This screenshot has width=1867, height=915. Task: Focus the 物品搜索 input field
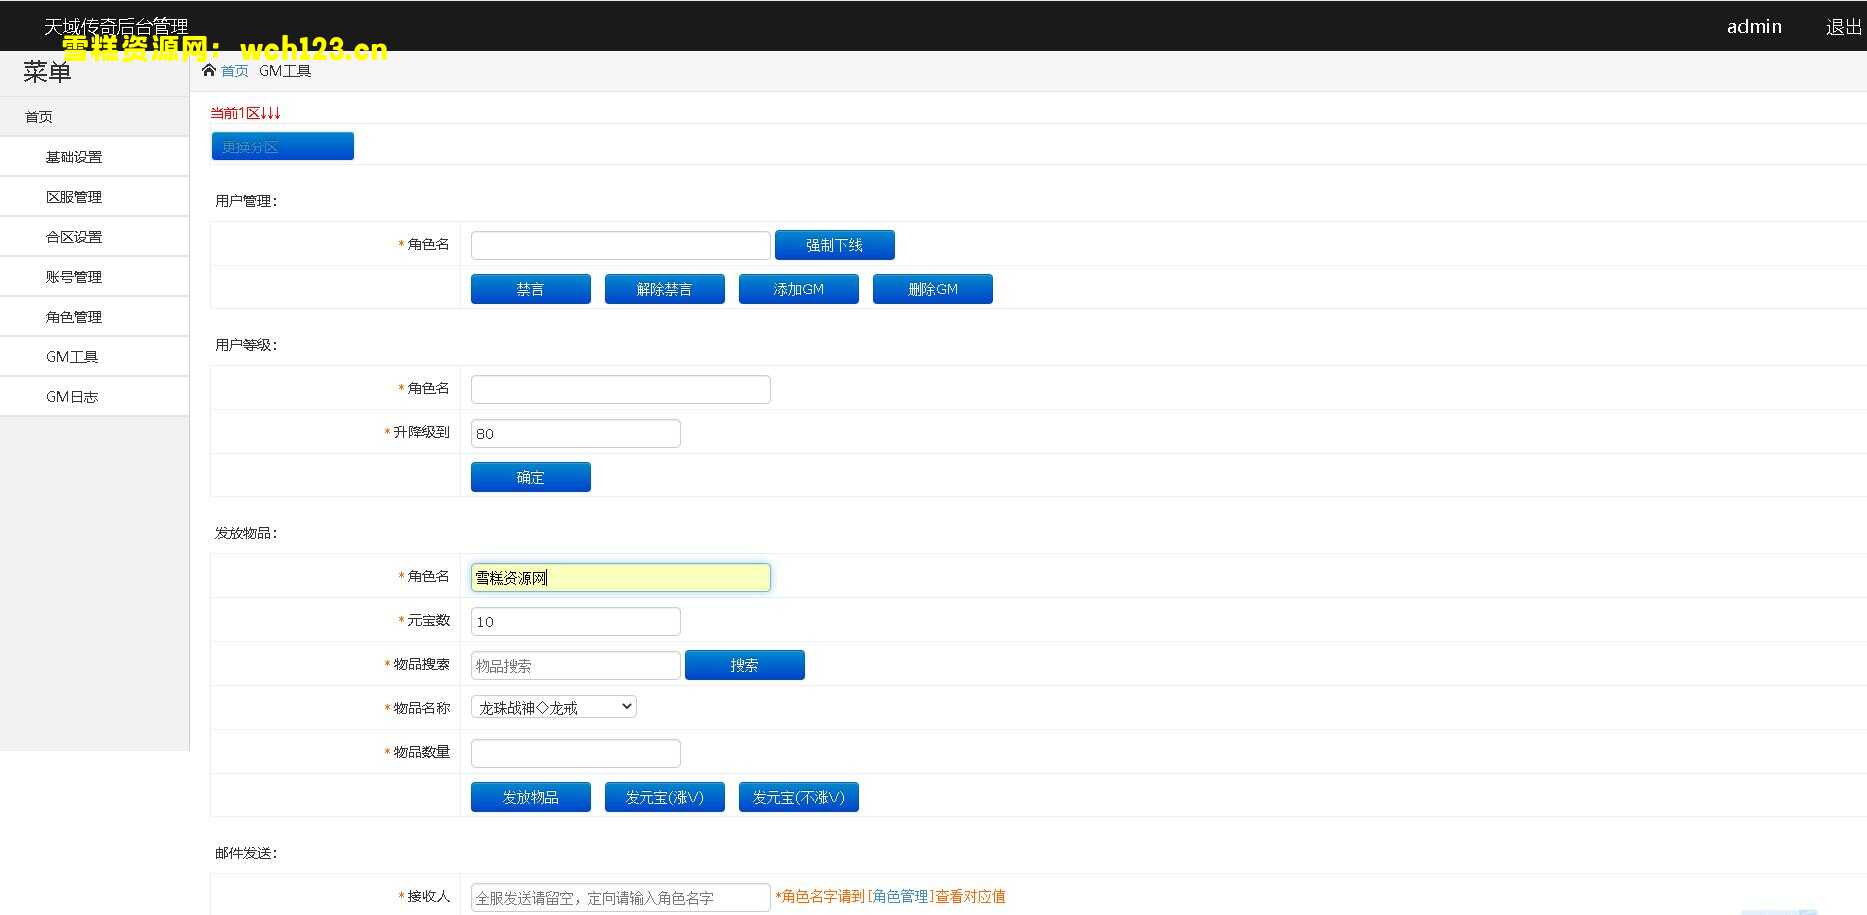[575, 665]
